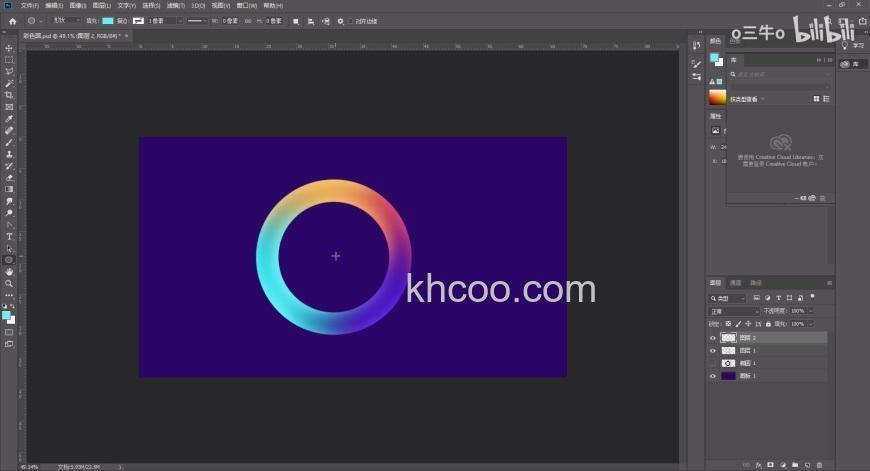The width and height of the screenshot is (870, 471).
Task: Select the Eyedropper tool
Action: pos(9,119)
